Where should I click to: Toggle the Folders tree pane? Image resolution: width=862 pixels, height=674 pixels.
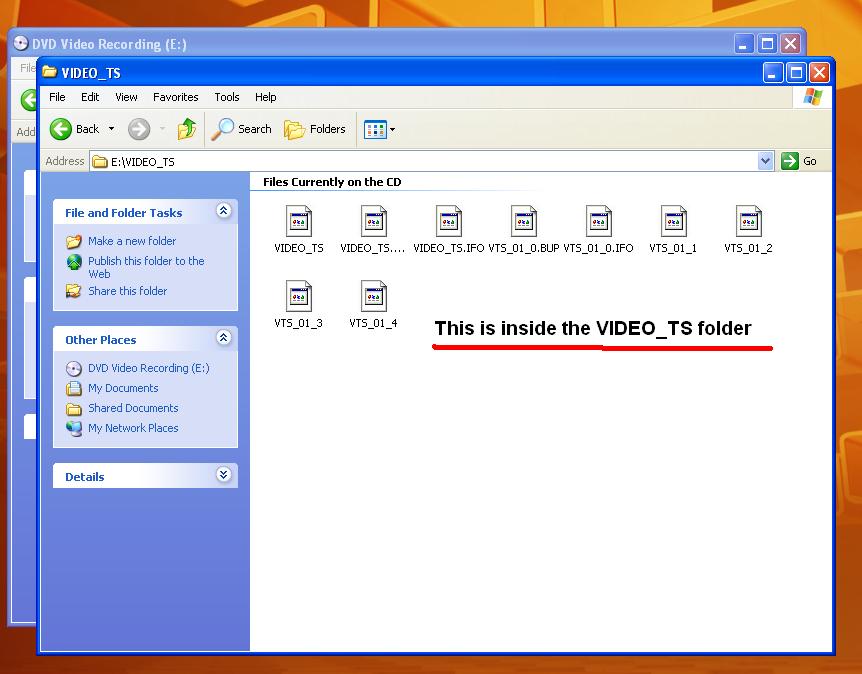[x=315, y=129]
